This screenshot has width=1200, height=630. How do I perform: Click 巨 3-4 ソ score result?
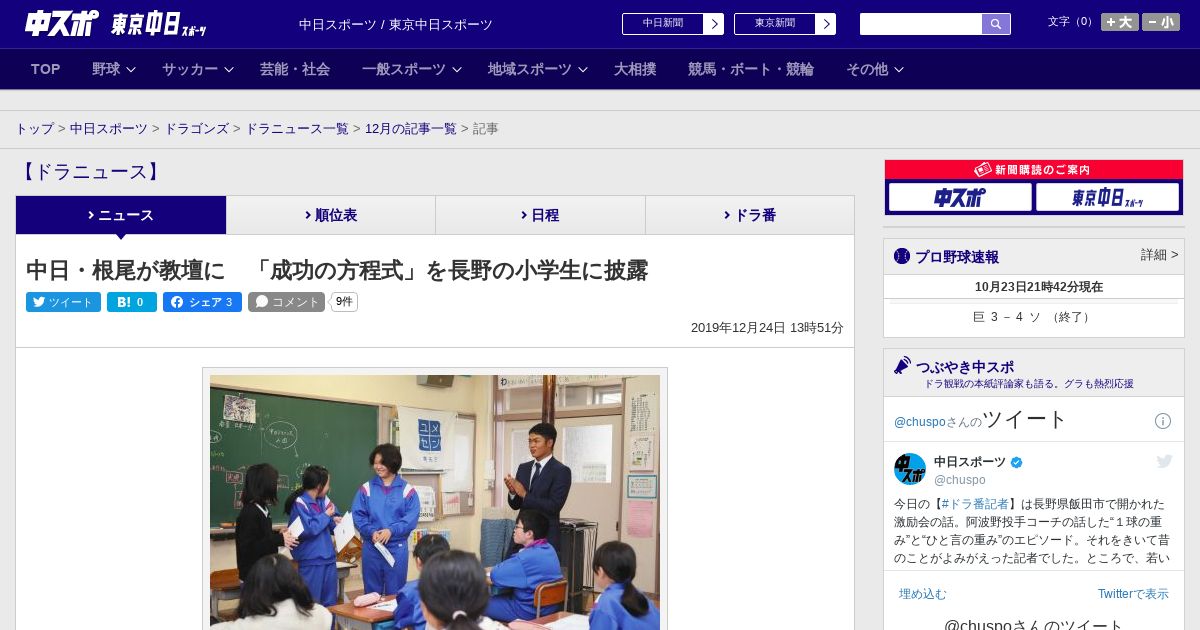click(x=1033, y=317)
